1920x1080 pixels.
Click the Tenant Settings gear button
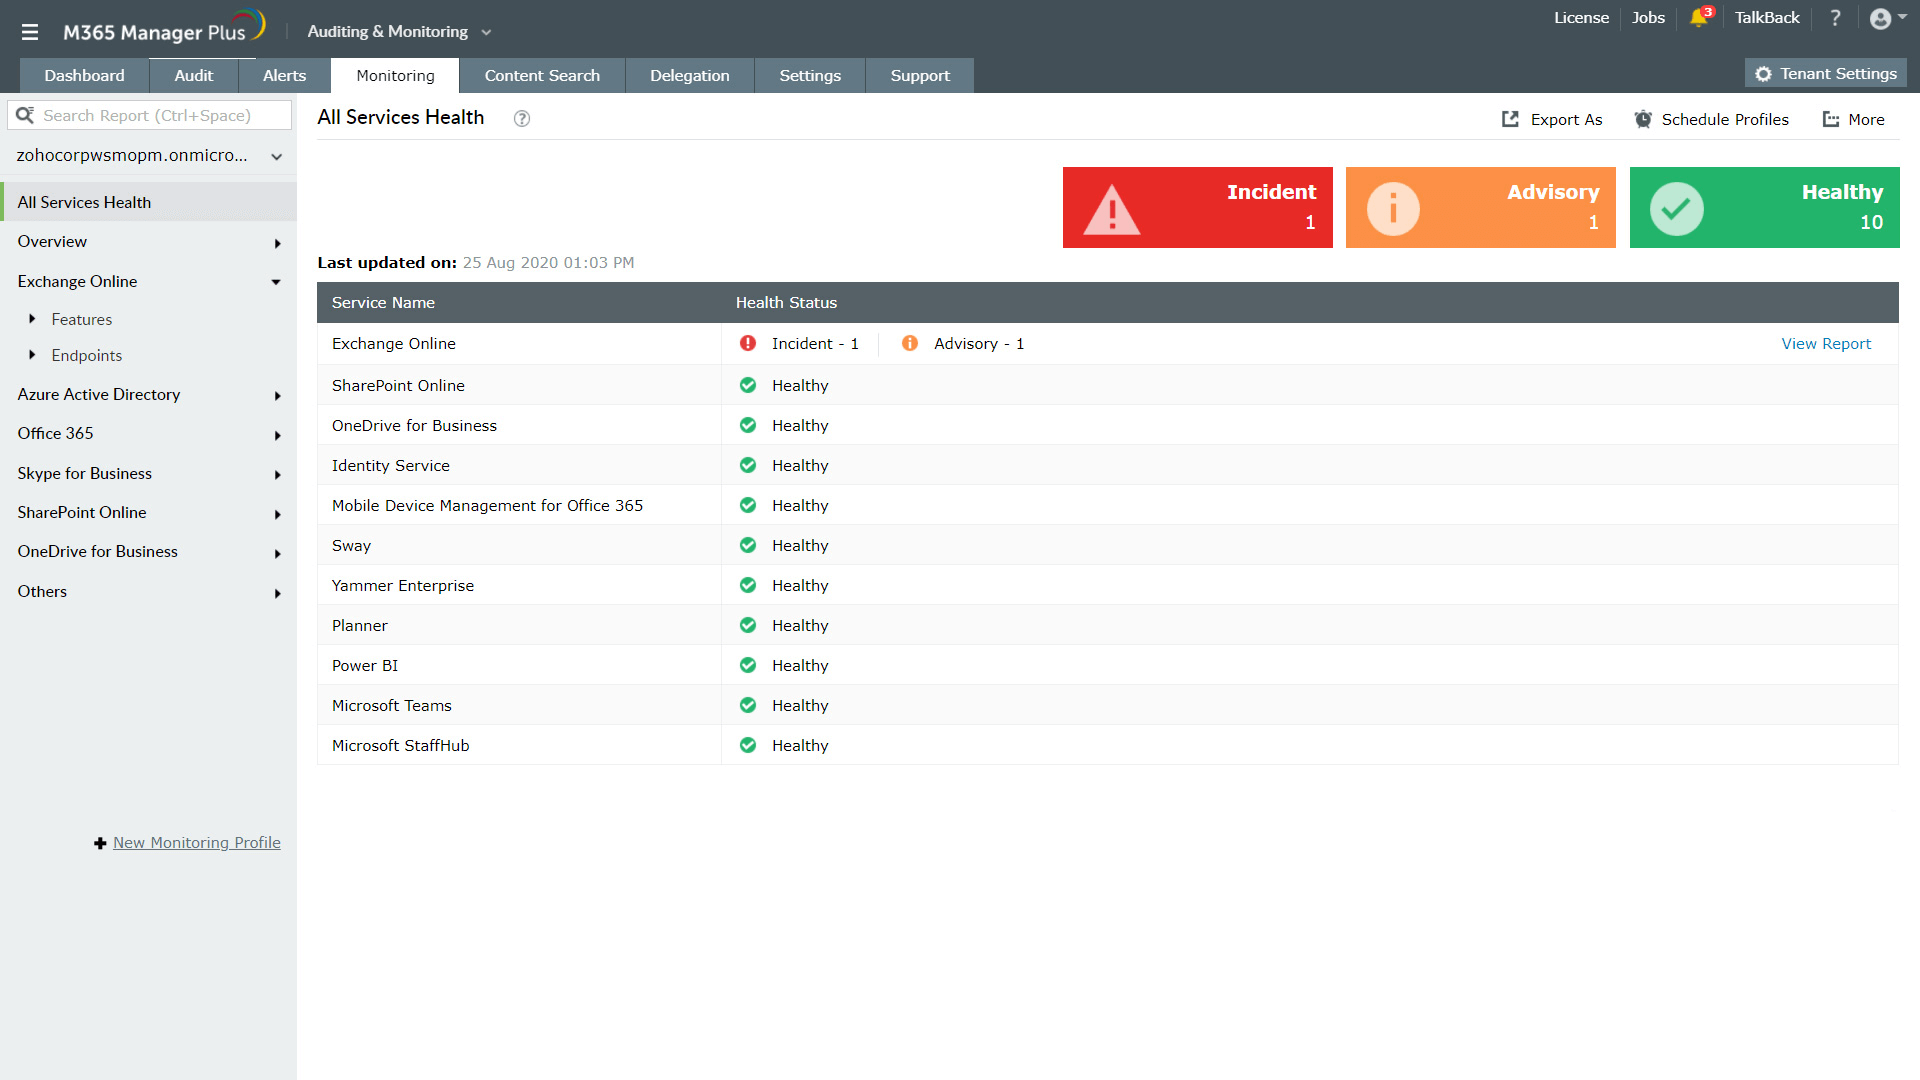click(1826, 74)
